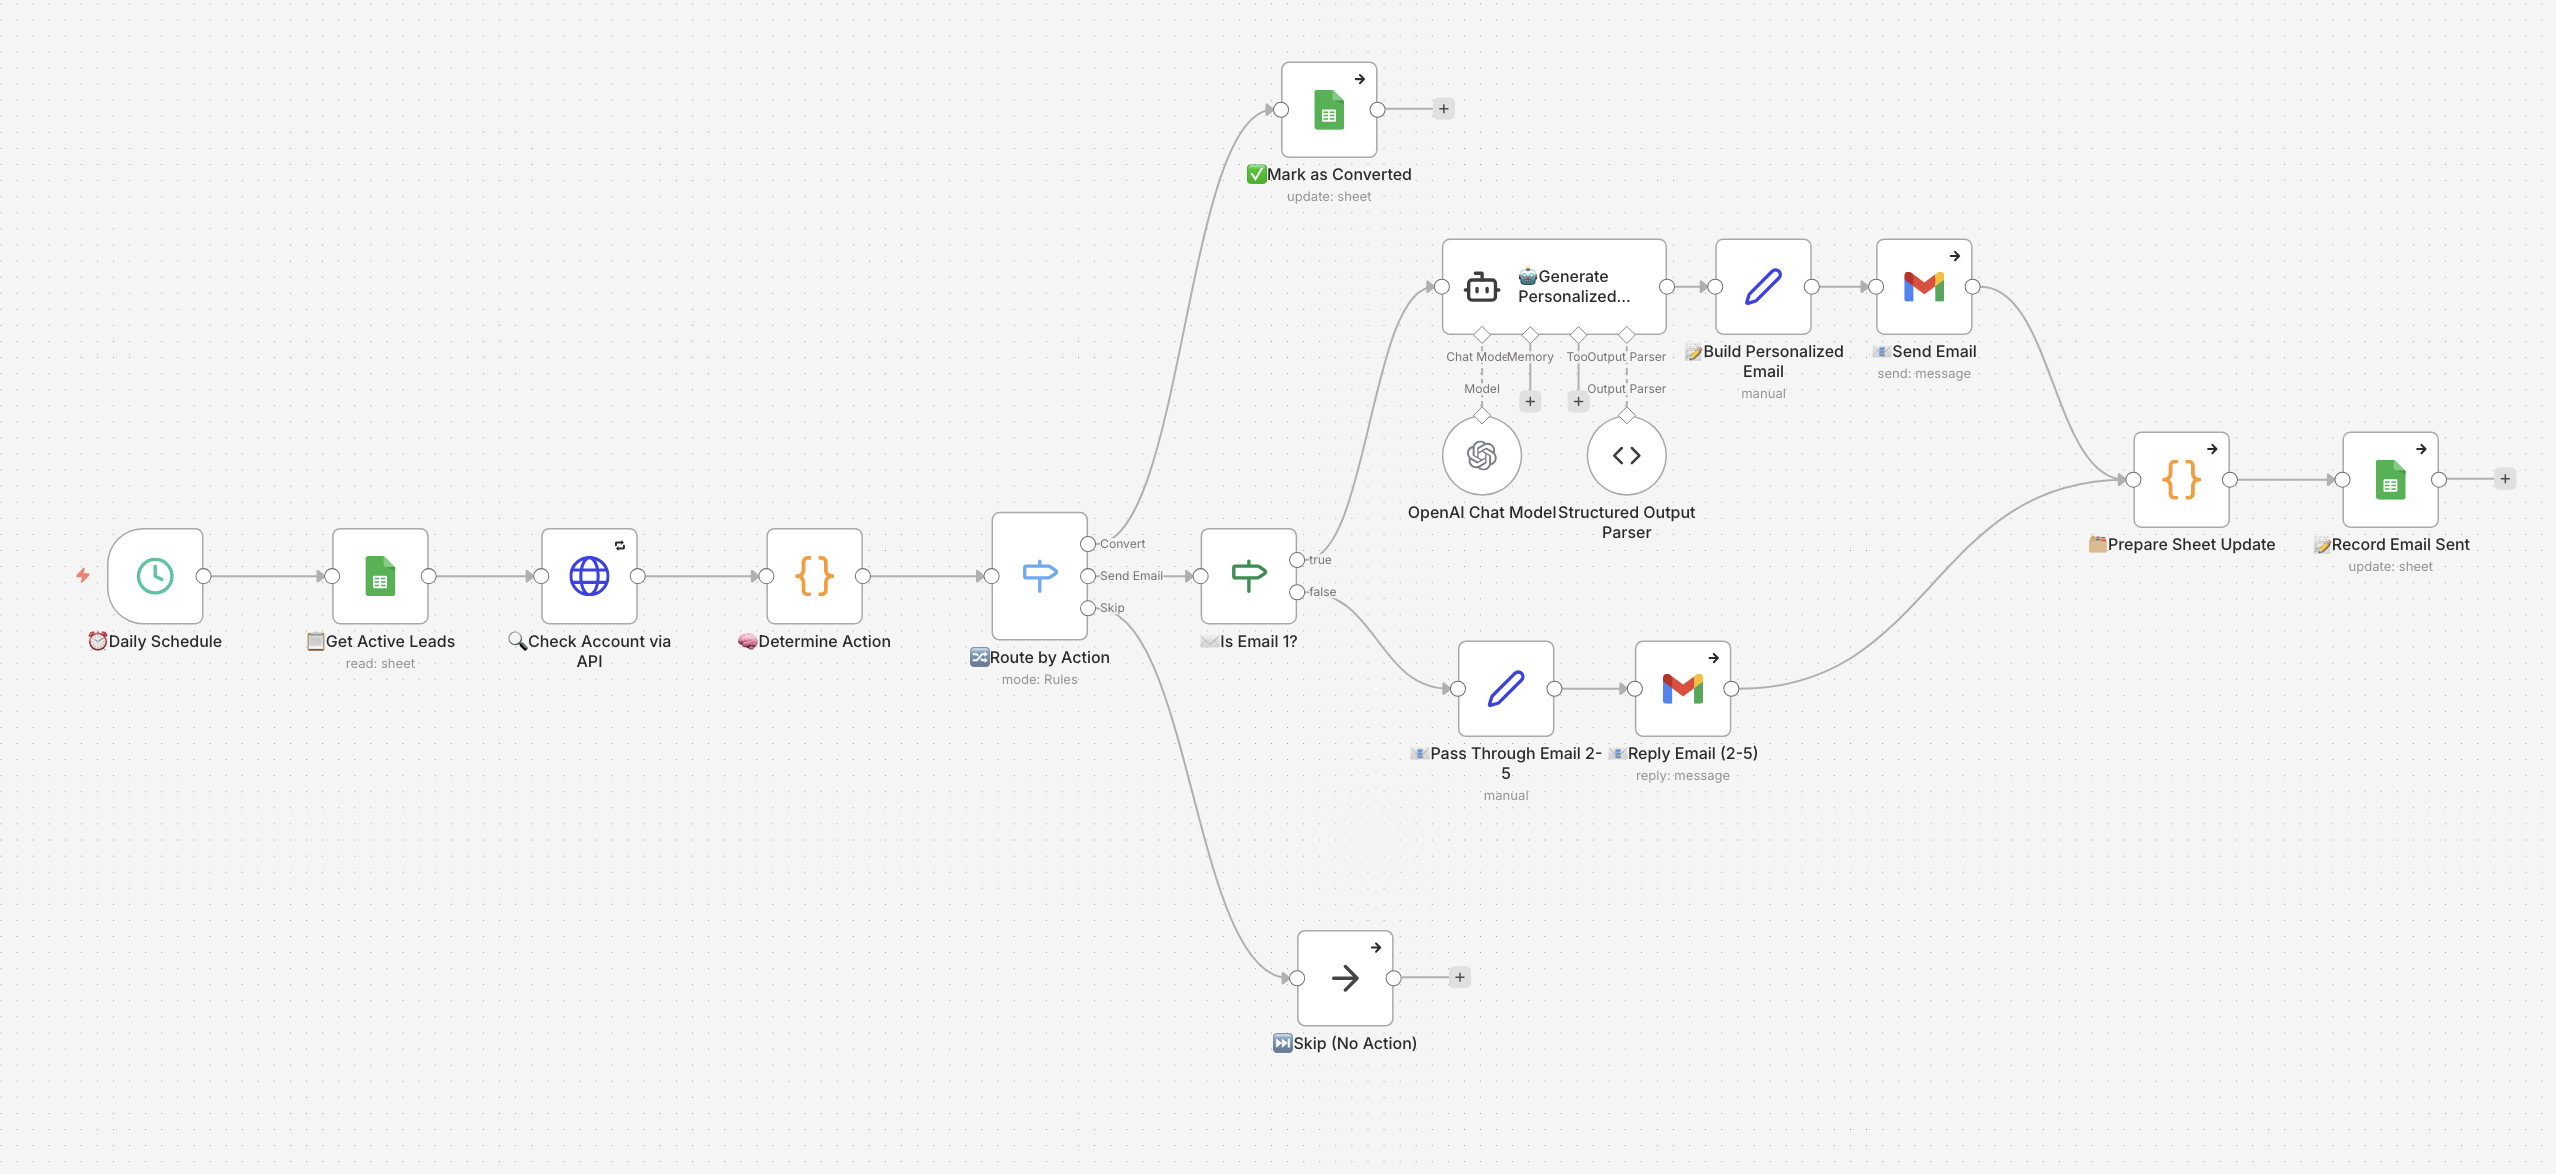Open the Pass Through Email 2-5 node

[x=1505, y=687]
